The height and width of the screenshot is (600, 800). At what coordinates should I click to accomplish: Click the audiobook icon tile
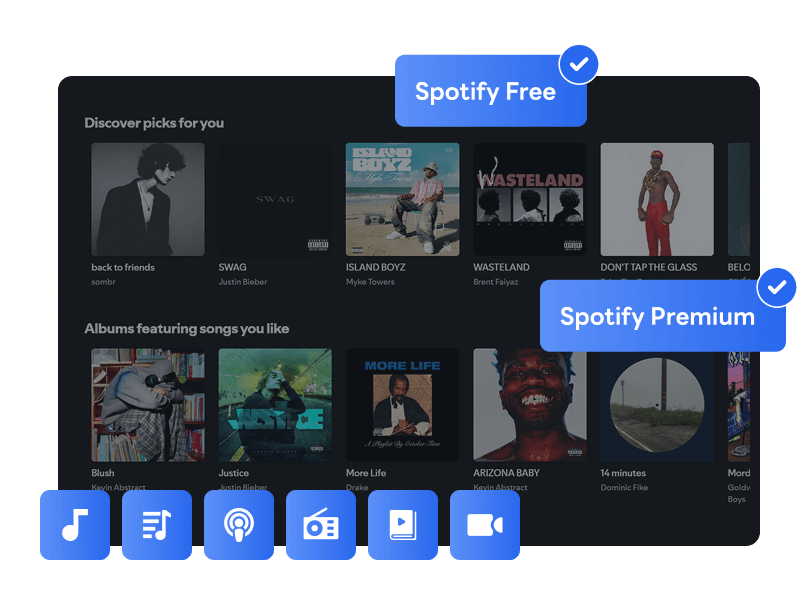403,525
